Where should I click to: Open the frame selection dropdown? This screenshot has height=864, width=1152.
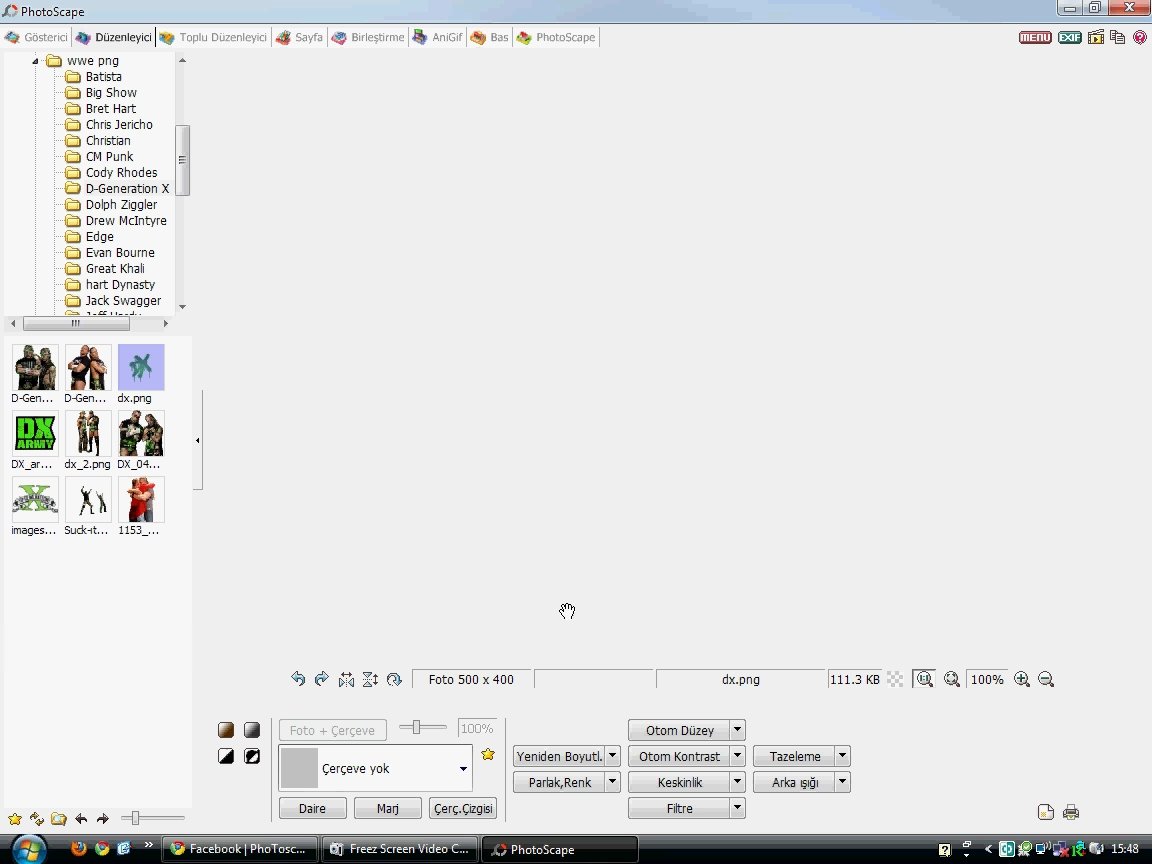tap(463, 768)
